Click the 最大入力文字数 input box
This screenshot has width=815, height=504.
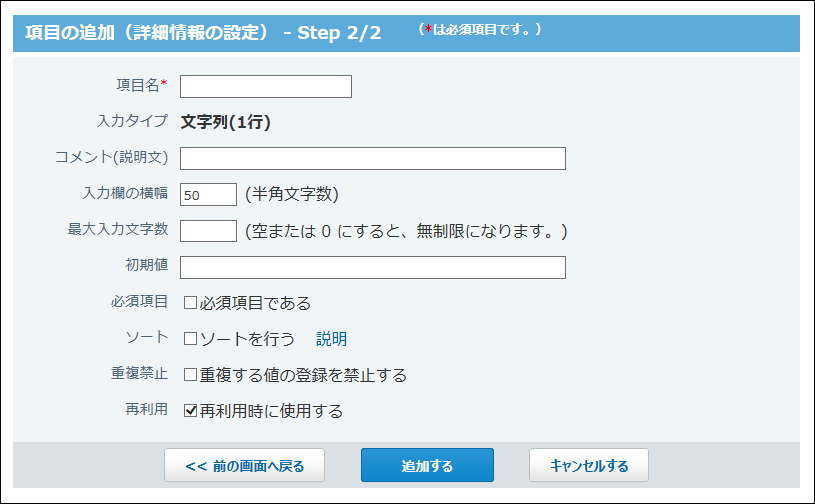point(208,231)
